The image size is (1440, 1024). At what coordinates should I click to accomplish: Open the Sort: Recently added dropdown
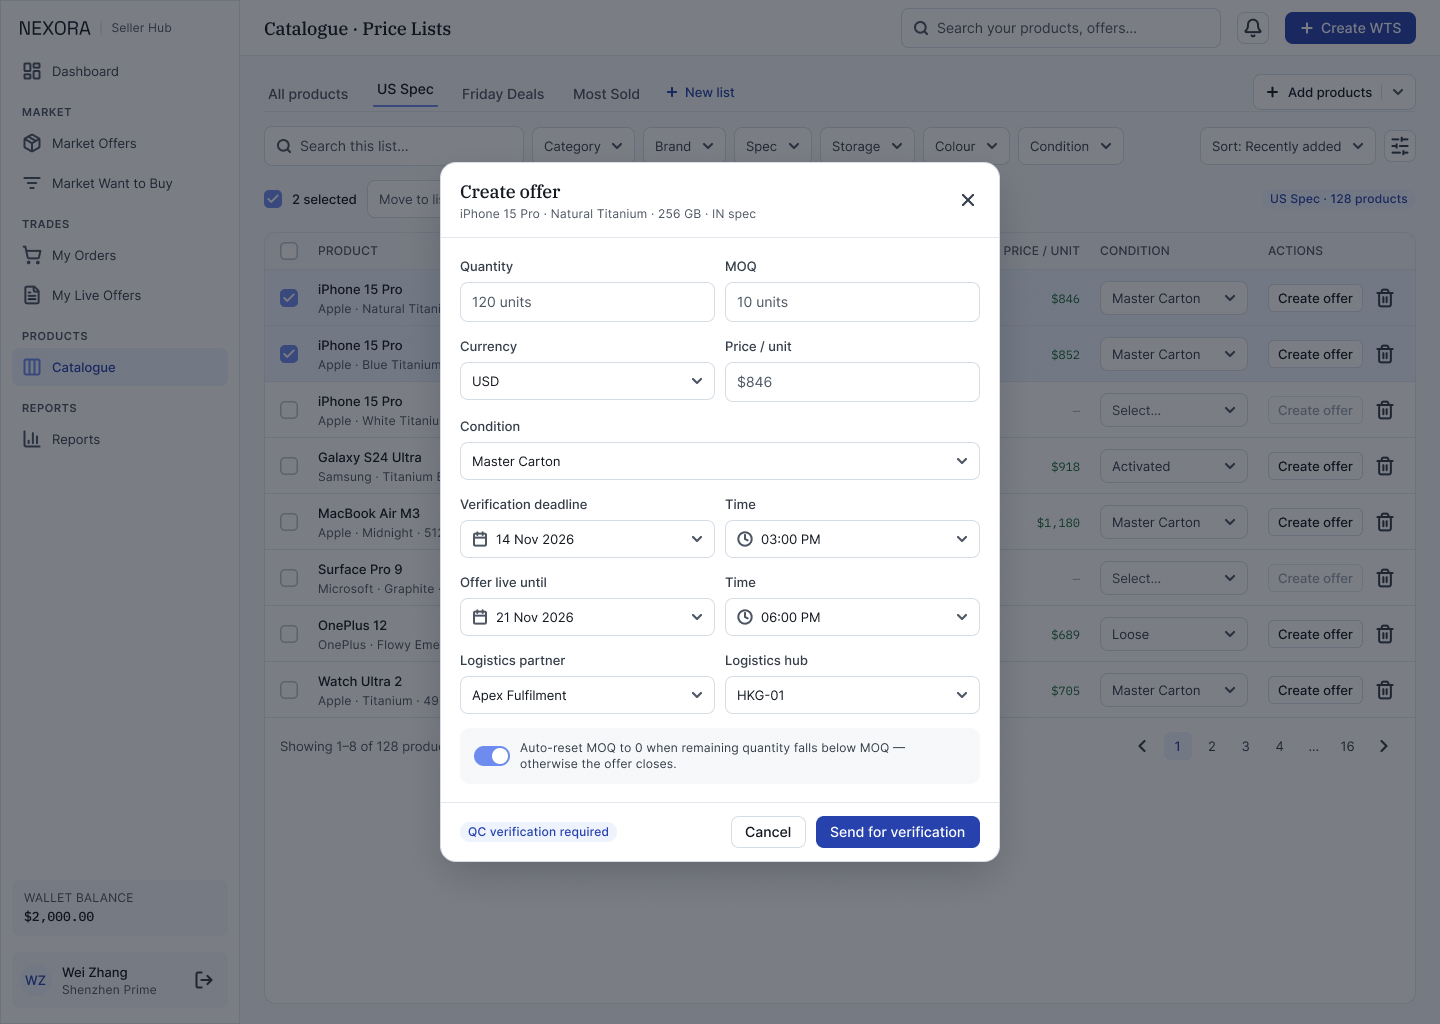tap(1287, 146)
